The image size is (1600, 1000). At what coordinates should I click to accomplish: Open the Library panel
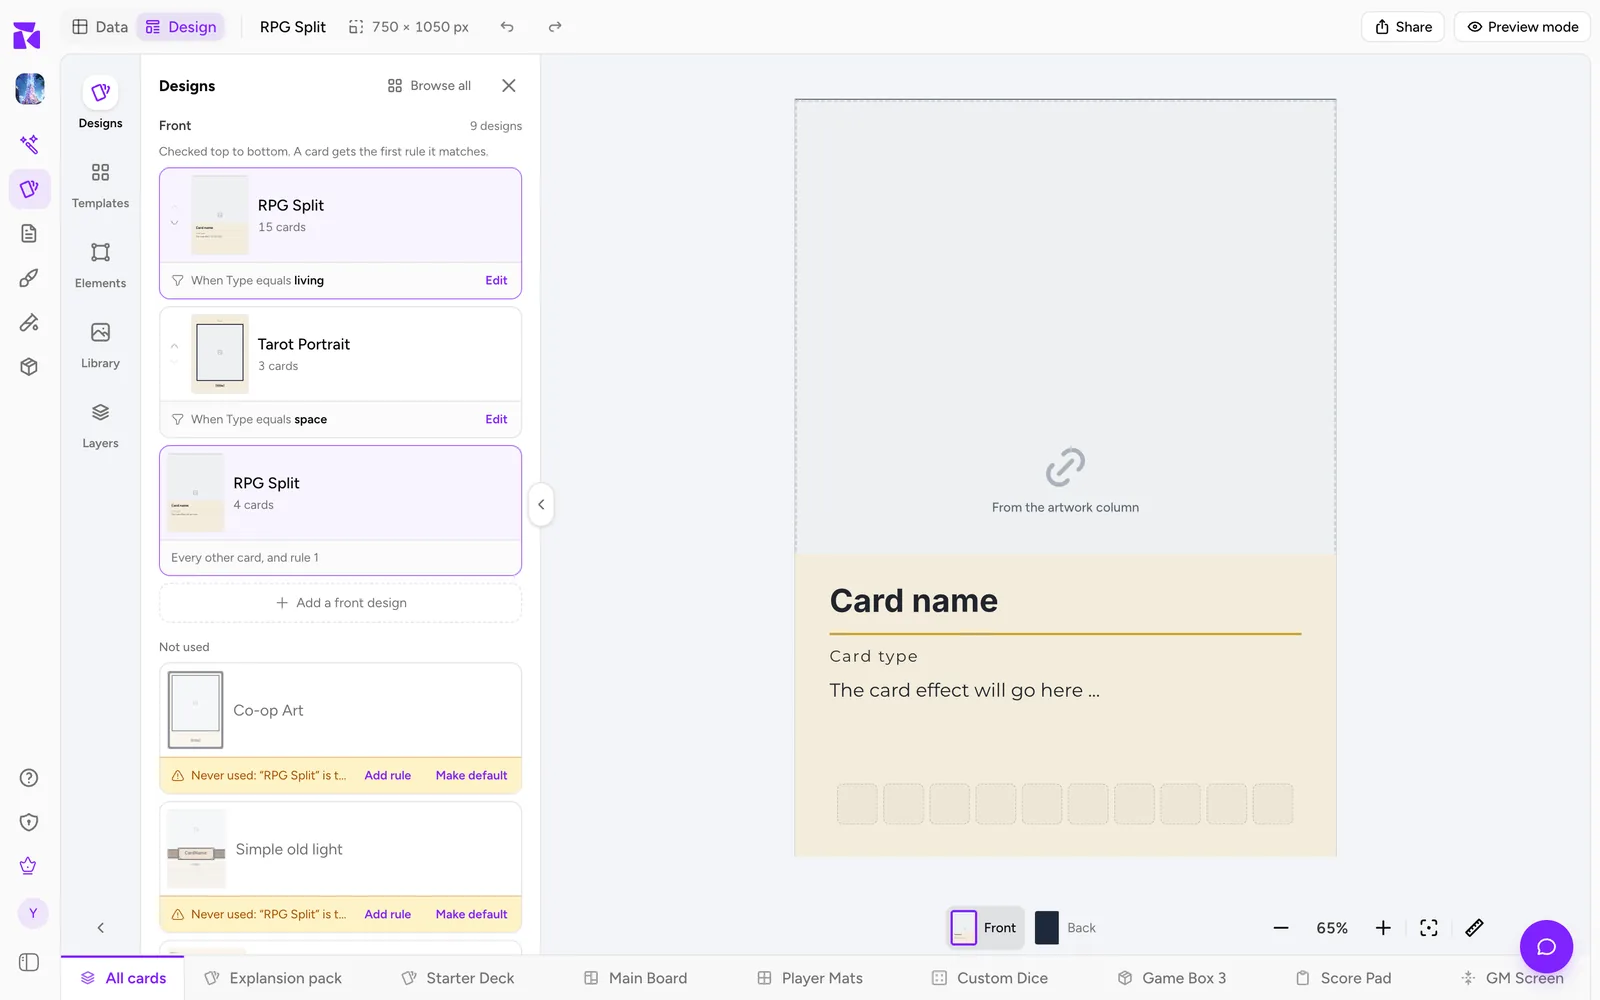[x=100, y=345]
